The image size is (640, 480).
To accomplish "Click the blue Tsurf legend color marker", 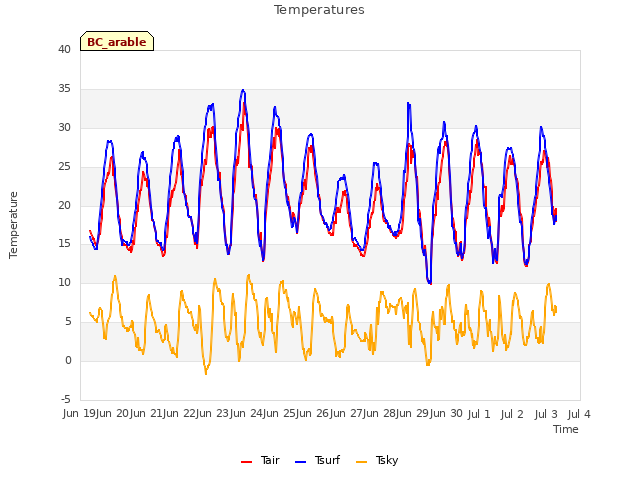I will pyautogui.click(x=300, y=462).
